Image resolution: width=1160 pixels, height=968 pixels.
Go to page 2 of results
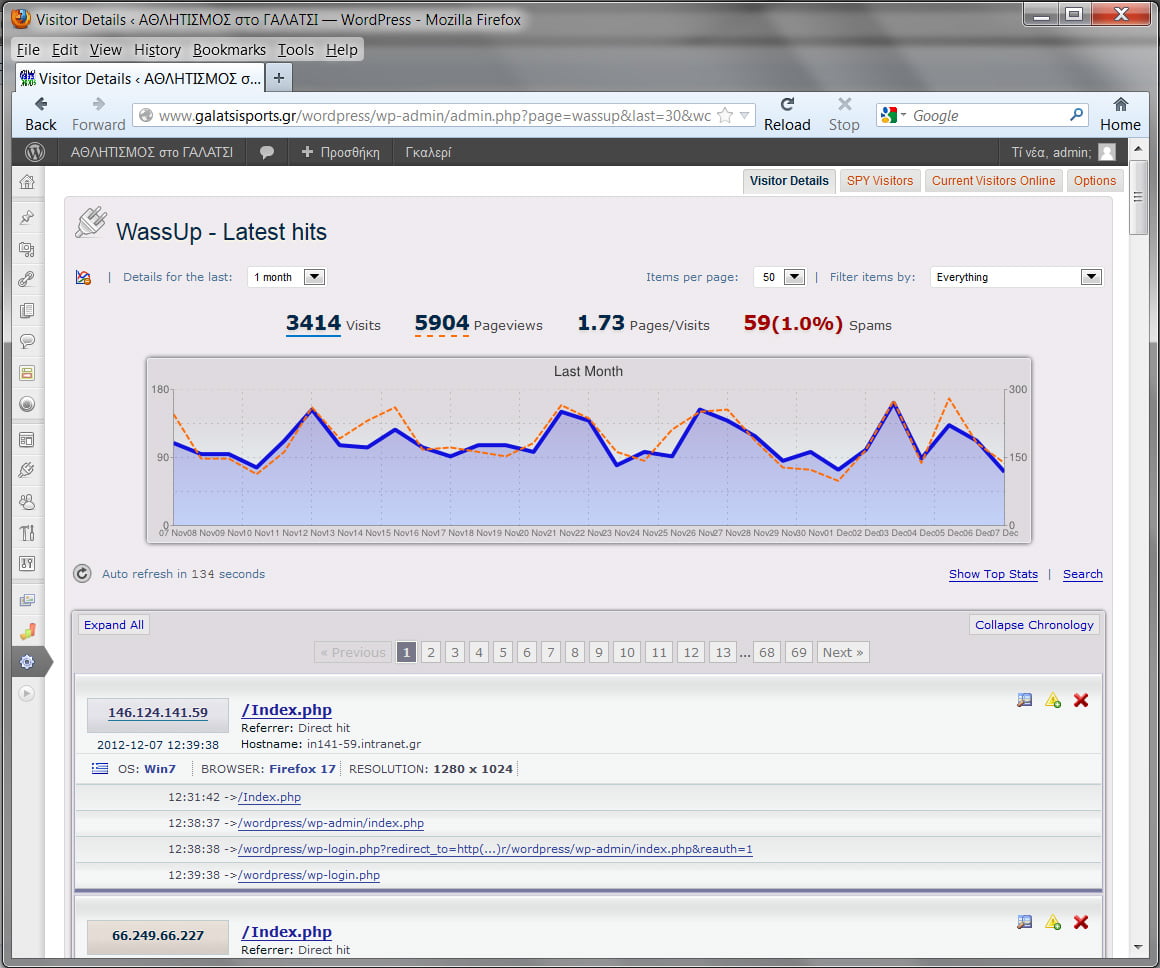[431, 652]
